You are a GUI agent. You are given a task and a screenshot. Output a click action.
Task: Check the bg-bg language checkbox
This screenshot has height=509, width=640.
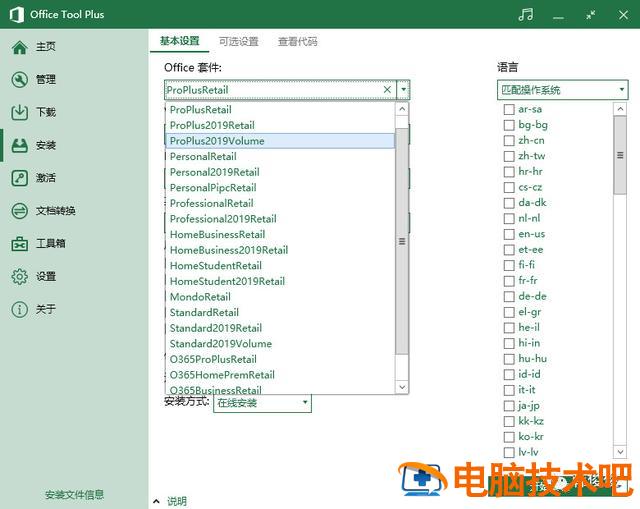509,125
